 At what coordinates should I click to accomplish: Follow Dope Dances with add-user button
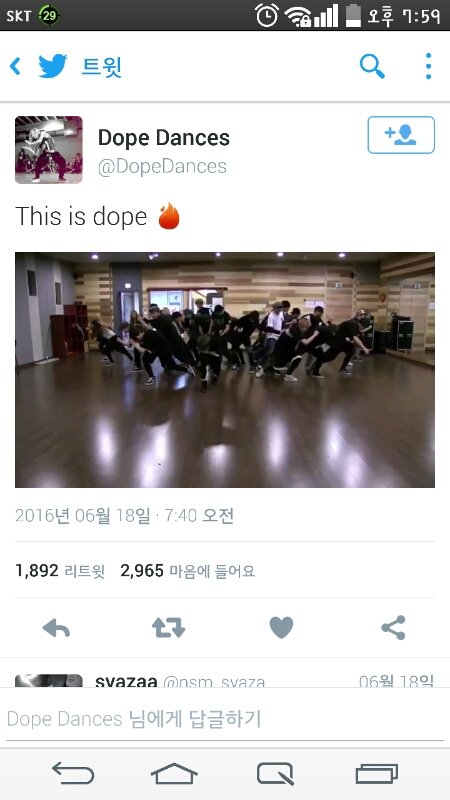401,135
